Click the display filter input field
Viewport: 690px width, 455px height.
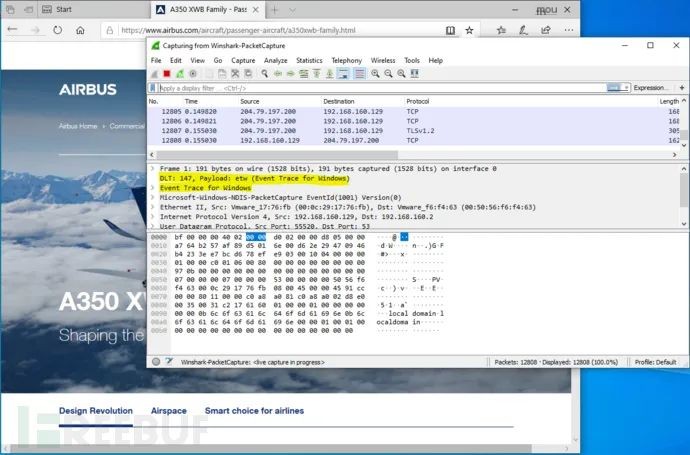(x=382, y=88)
